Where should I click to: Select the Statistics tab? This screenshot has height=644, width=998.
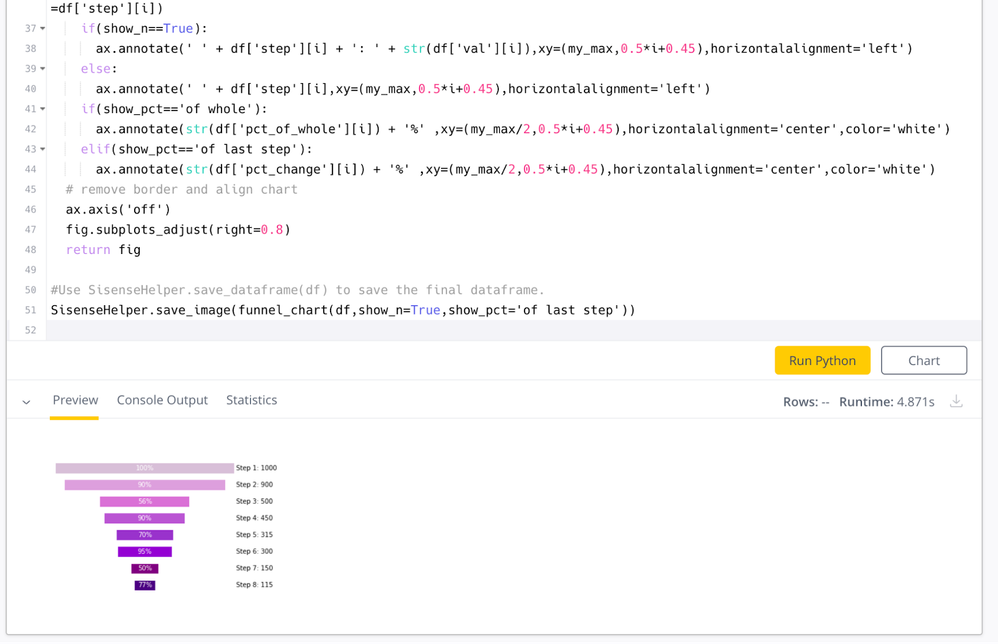pyautogui.click(x=251, y=400)
